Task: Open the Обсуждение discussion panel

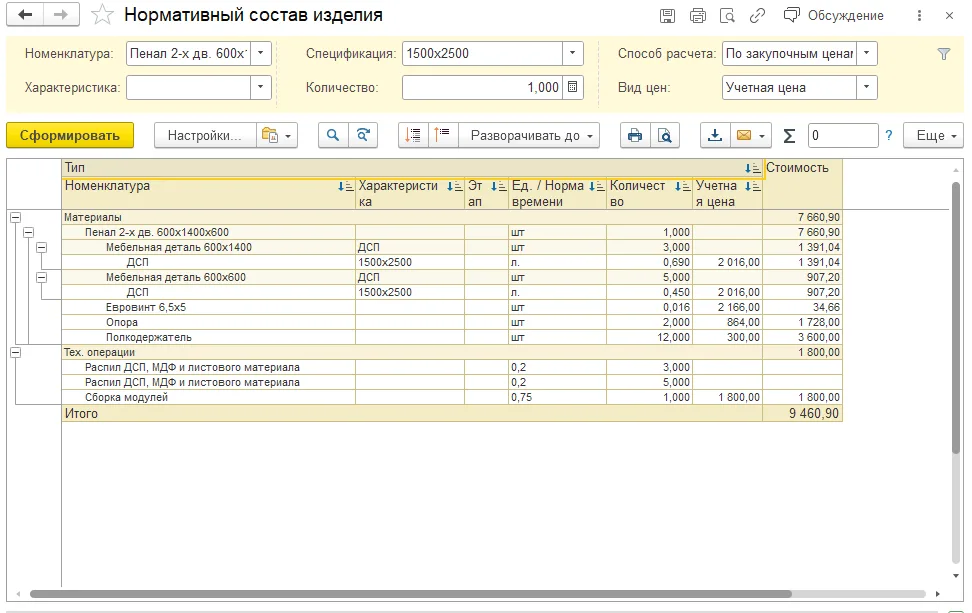Action: pos(834,15)
